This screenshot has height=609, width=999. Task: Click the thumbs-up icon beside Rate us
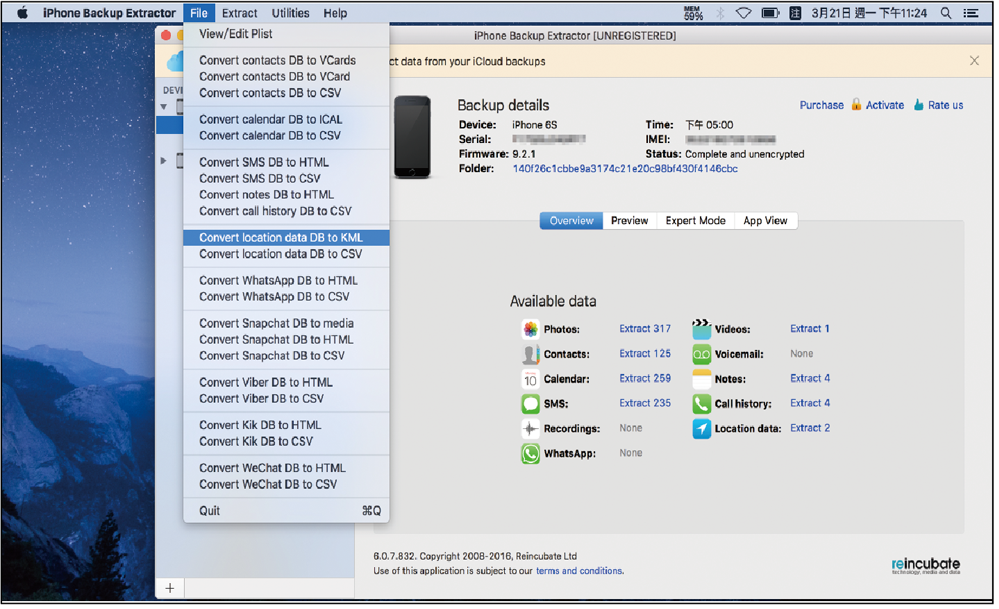(x=918, y=104)
